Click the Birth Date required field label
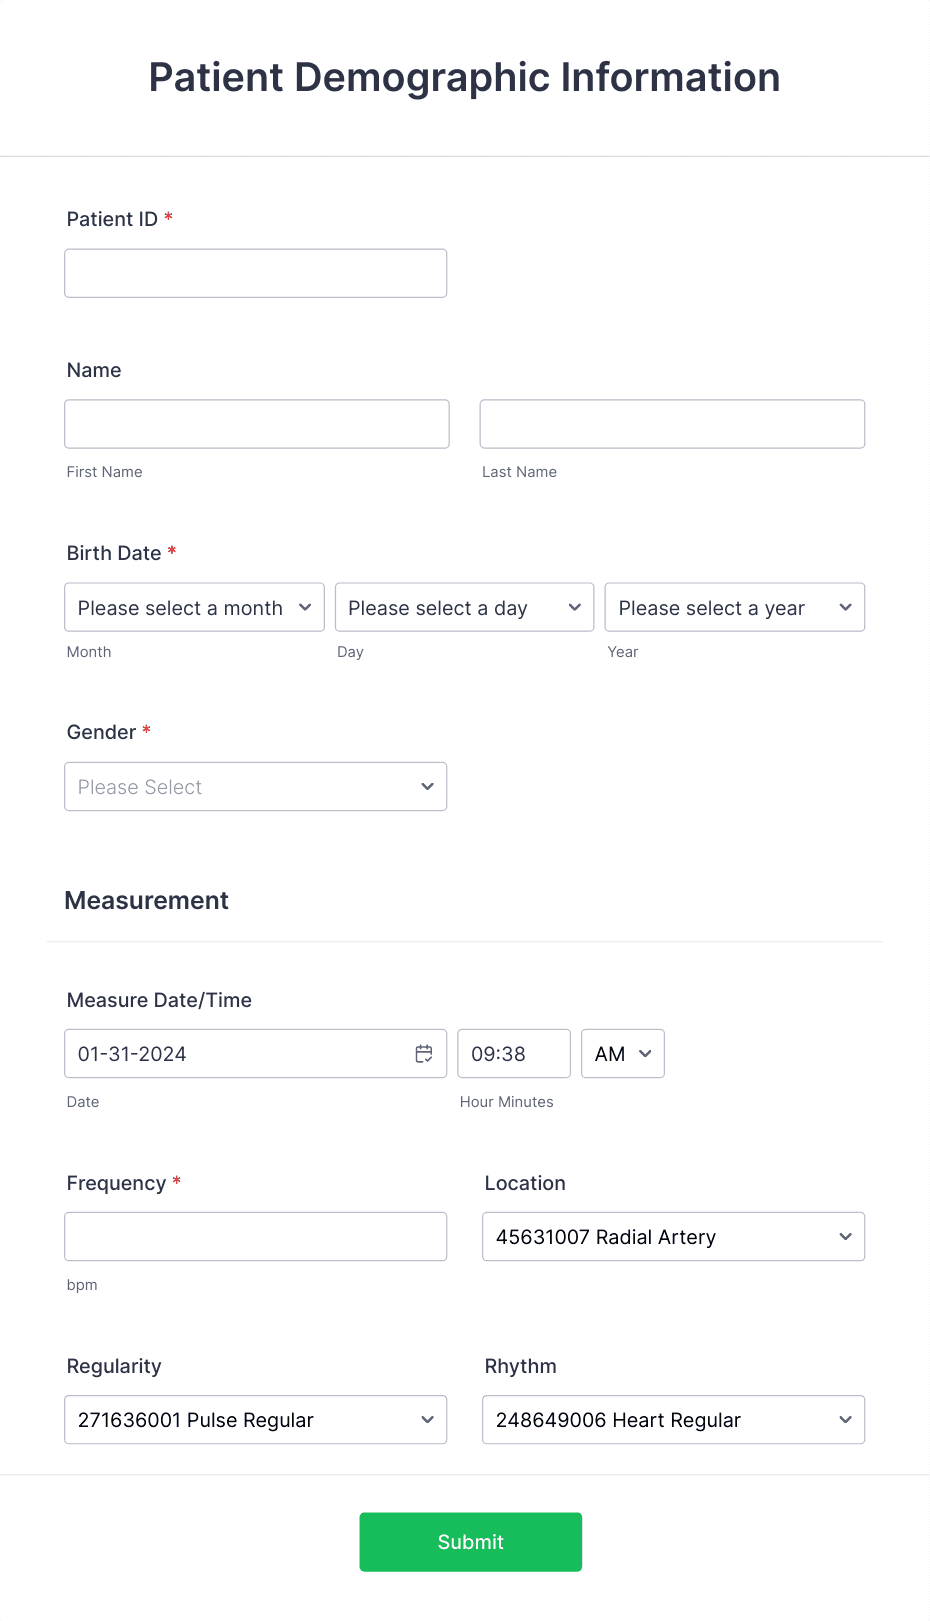 coord(114,552)
